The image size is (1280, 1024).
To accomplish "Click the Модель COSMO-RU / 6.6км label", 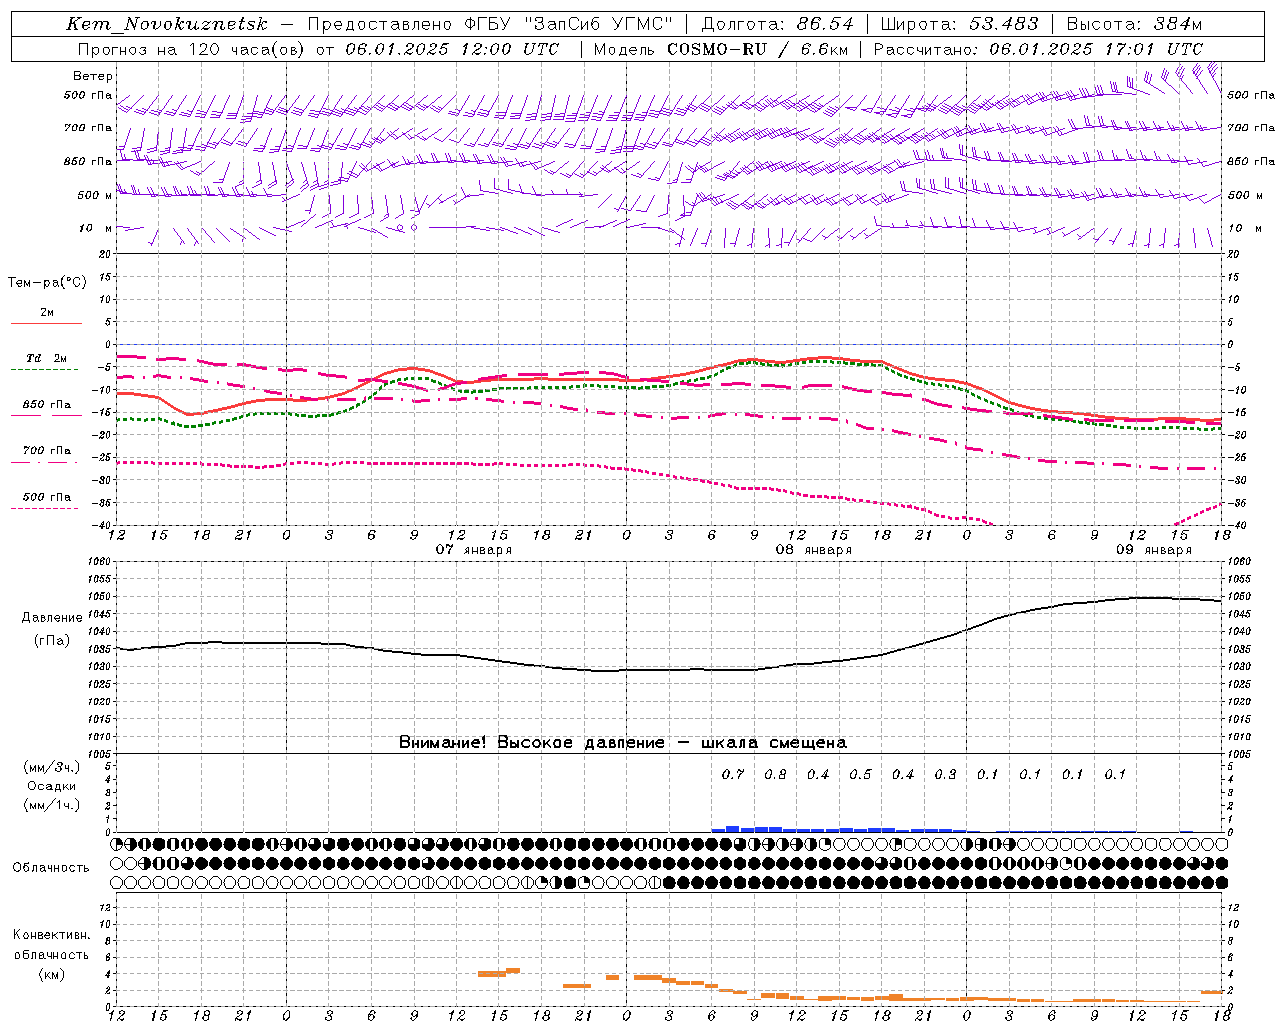I will [x=720, y=49].
